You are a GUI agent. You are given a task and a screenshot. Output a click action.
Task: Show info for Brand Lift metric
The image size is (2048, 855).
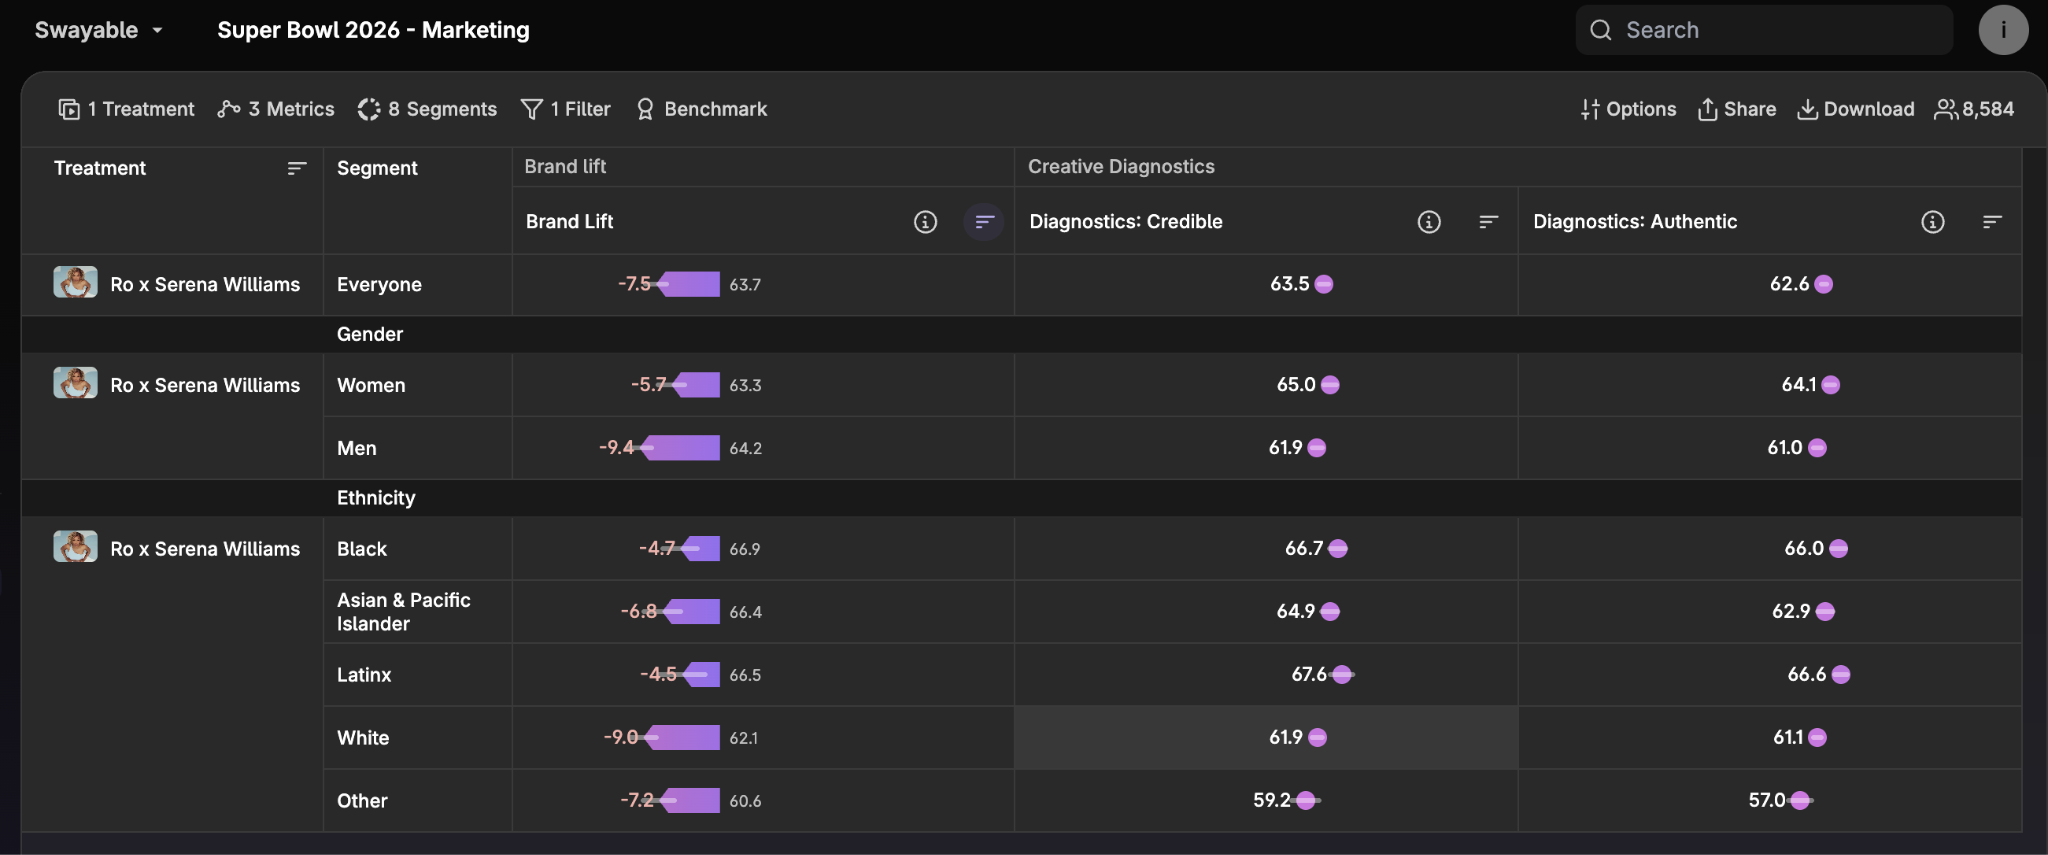(x=925, y=222)
